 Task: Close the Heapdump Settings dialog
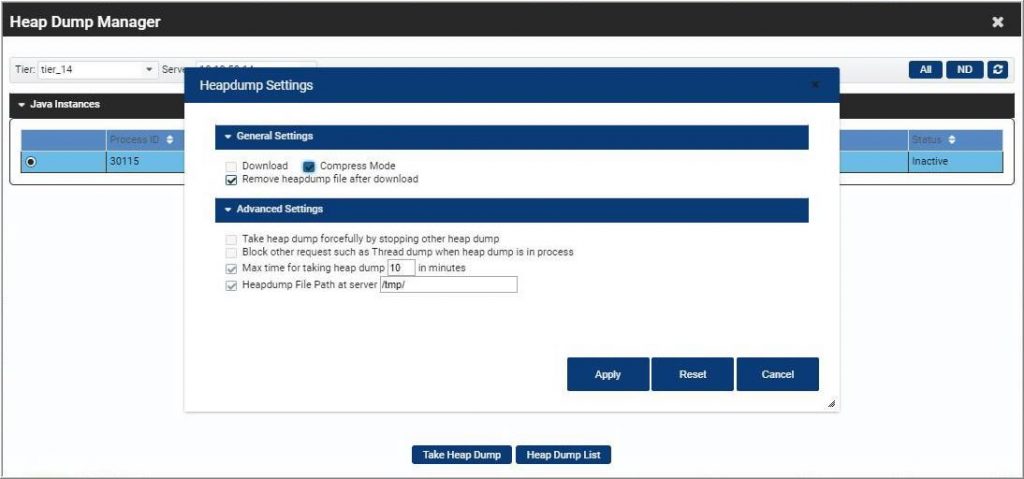[x=816, y=86]
